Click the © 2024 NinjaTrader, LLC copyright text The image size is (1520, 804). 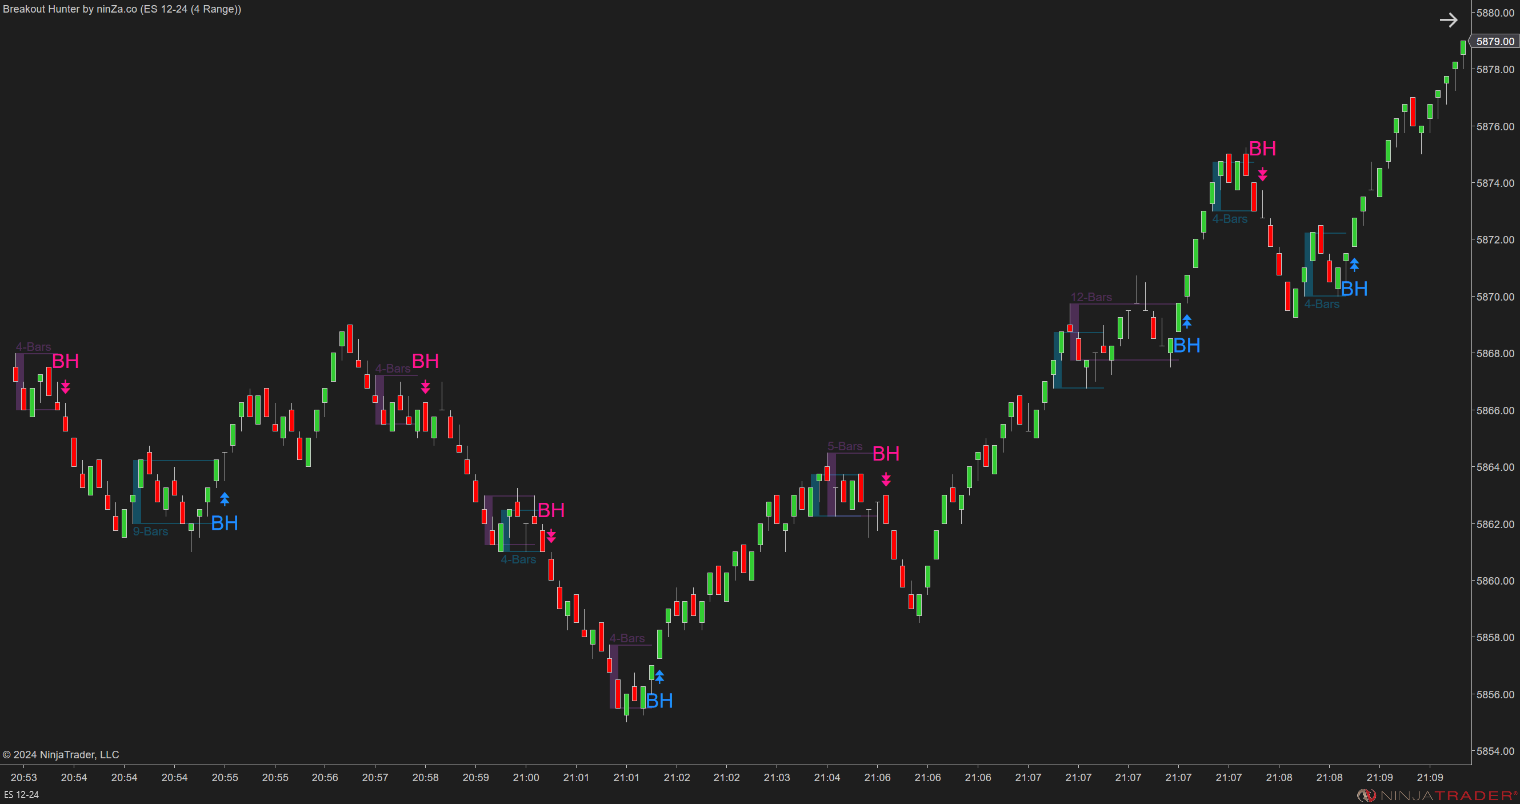click(x=61, y=755)
